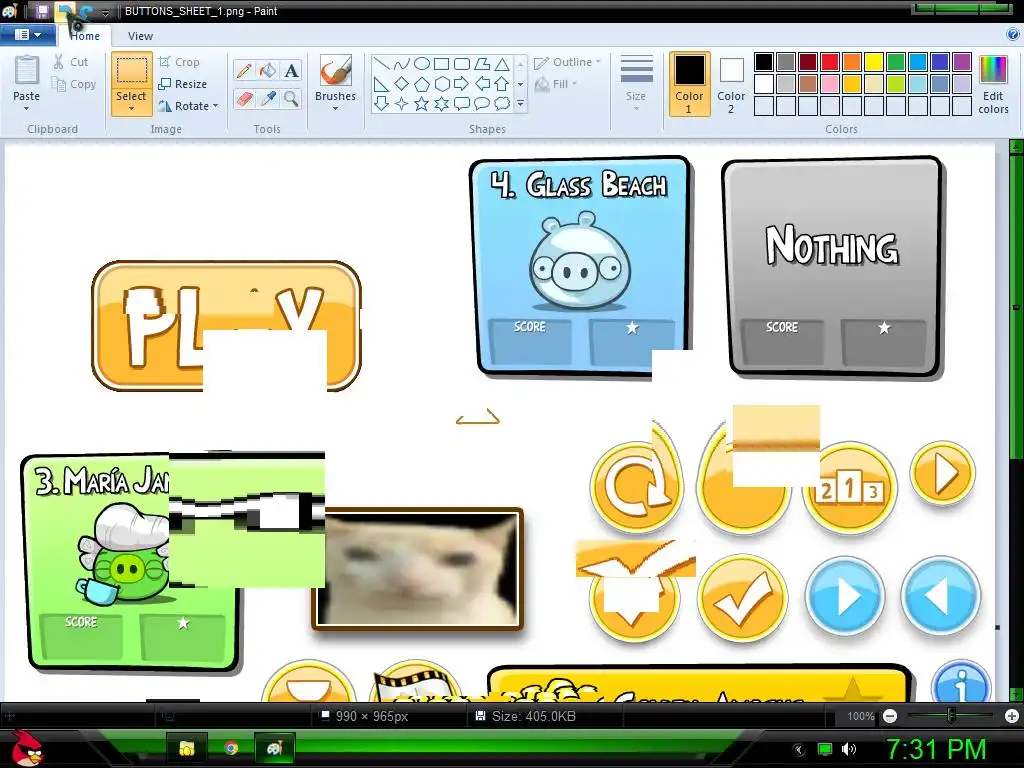1024x768 pixels.
Task: Choose the Diamond shape
Action: 402,84
